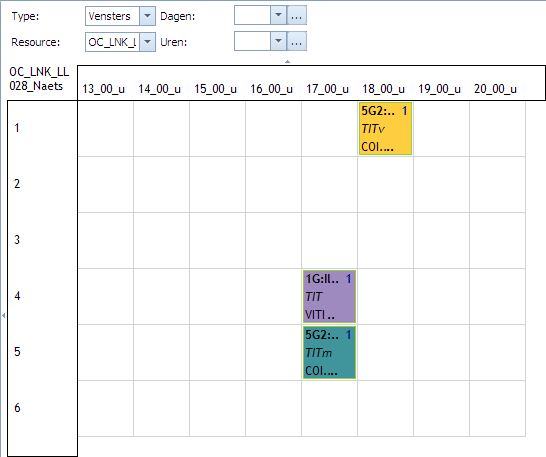
Task: Select the orange 5G2 TITv lesson block
Action: coord(385,129)
